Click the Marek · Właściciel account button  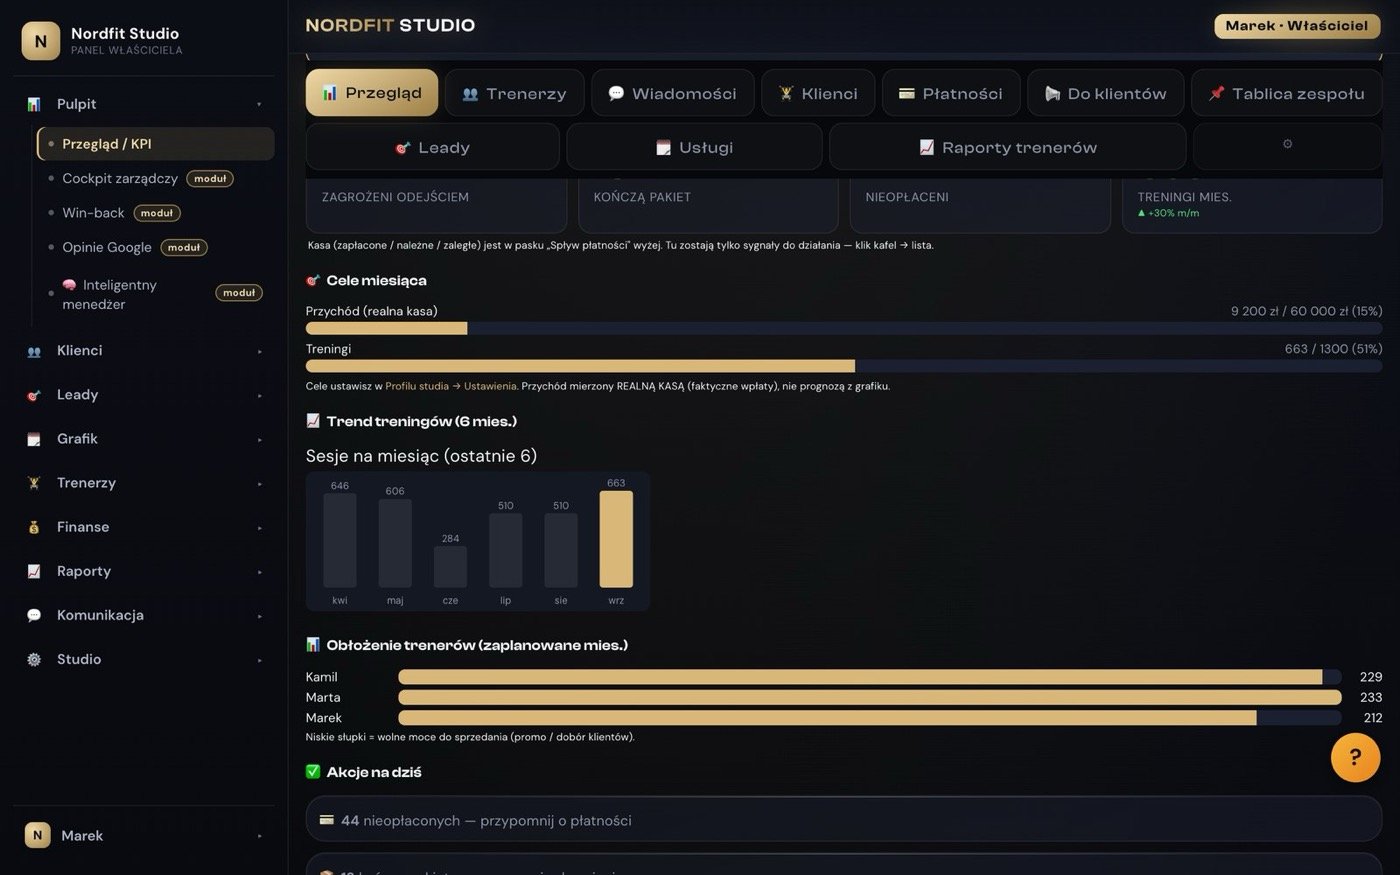(1298, 26)
